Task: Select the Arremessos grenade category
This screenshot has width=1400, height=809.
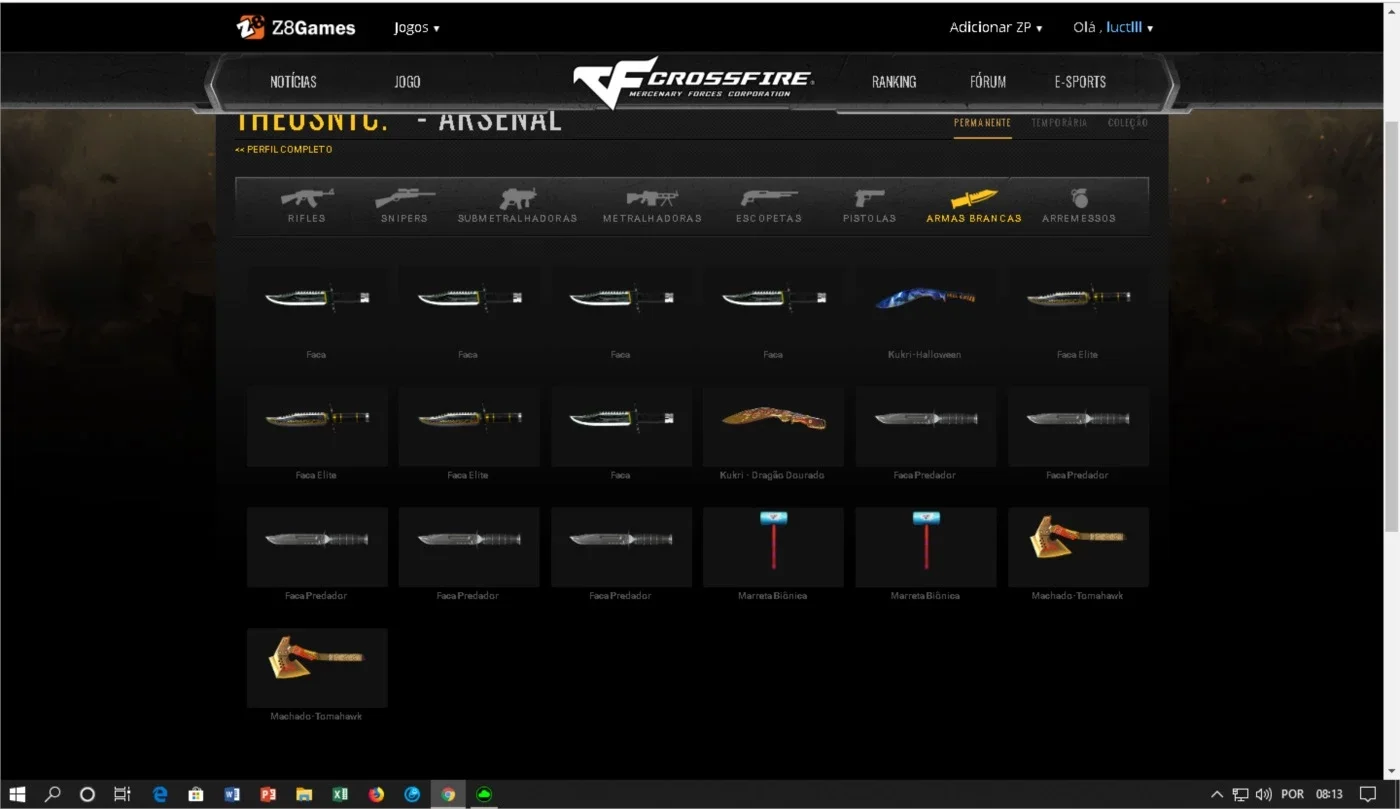Action: tap(1079, 206)
